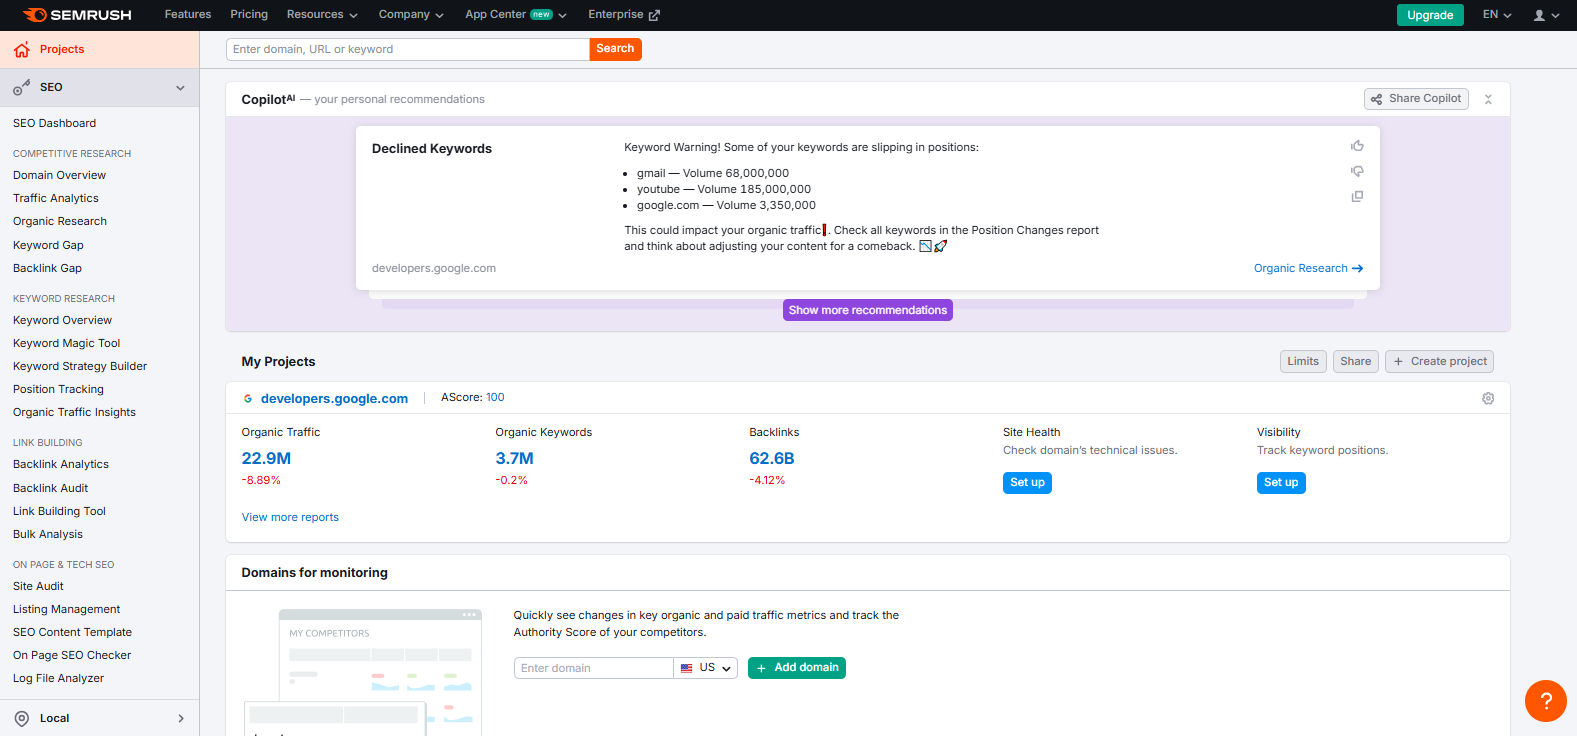Click Set up under Visibility
This screenshot has height=736, width=1577.
tap(1281, 483)
